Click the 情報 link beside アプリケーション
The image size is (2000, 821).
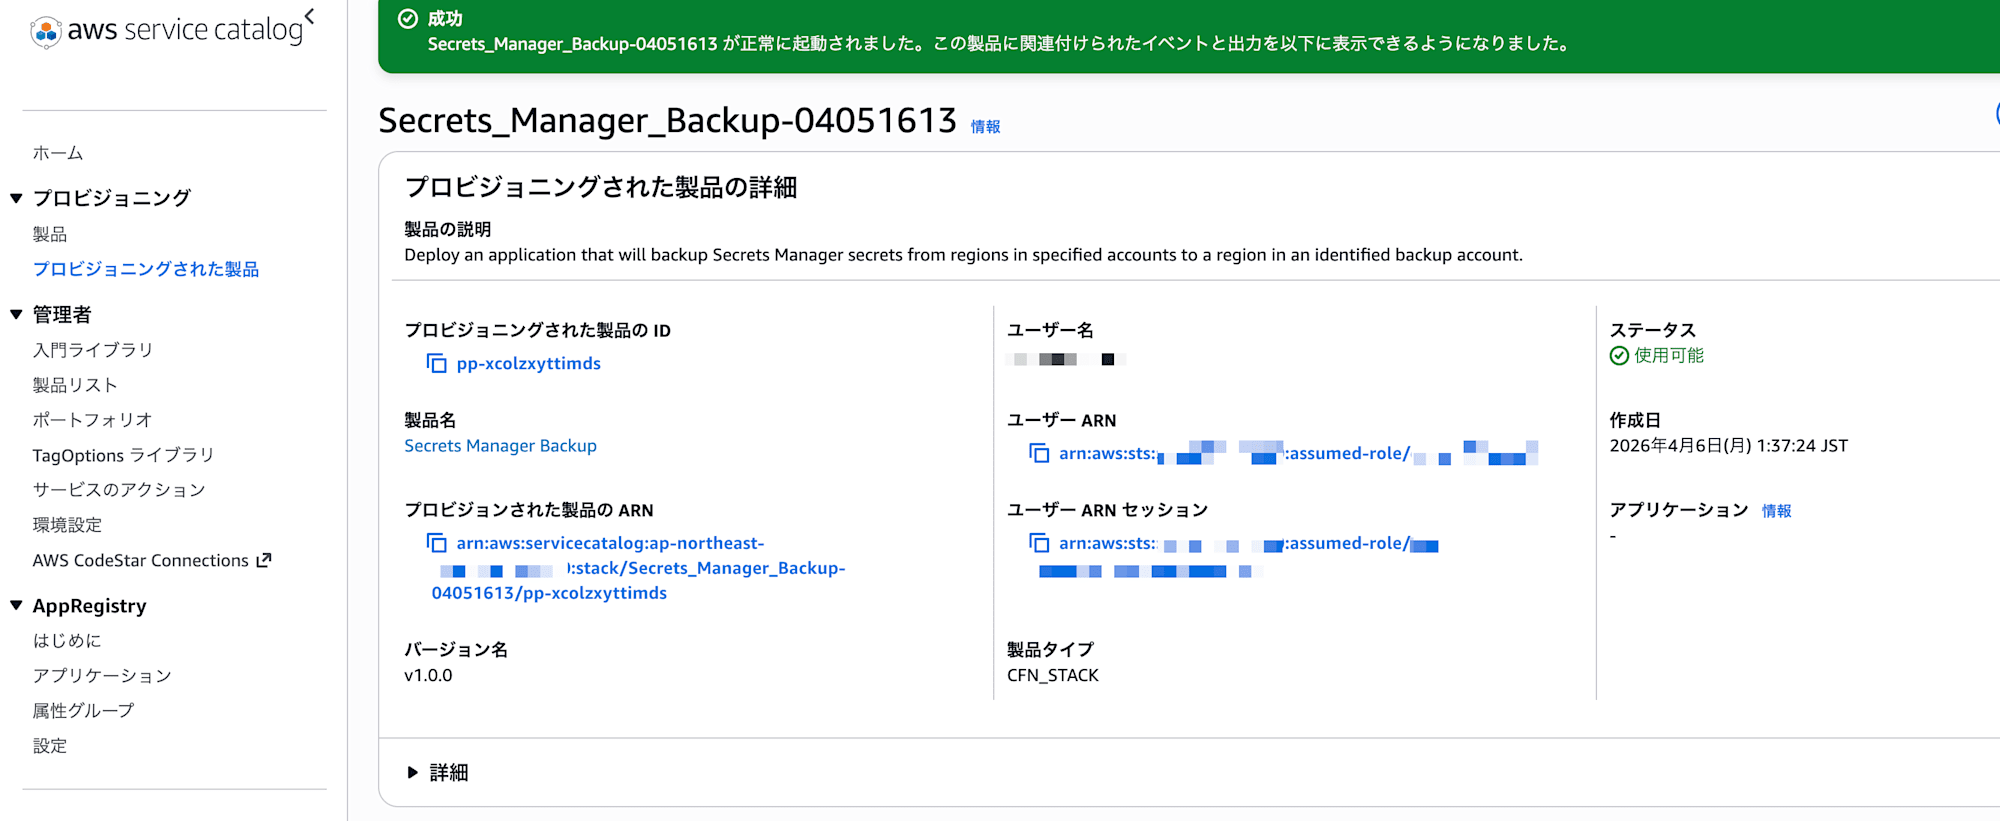(1776, 511)
